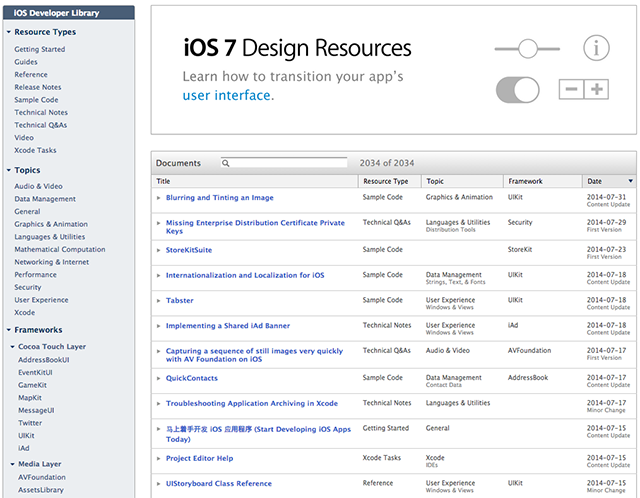Open the user interface link in banner
The image size is (640, 498).
pyautogui.click(x=227, y=96)
